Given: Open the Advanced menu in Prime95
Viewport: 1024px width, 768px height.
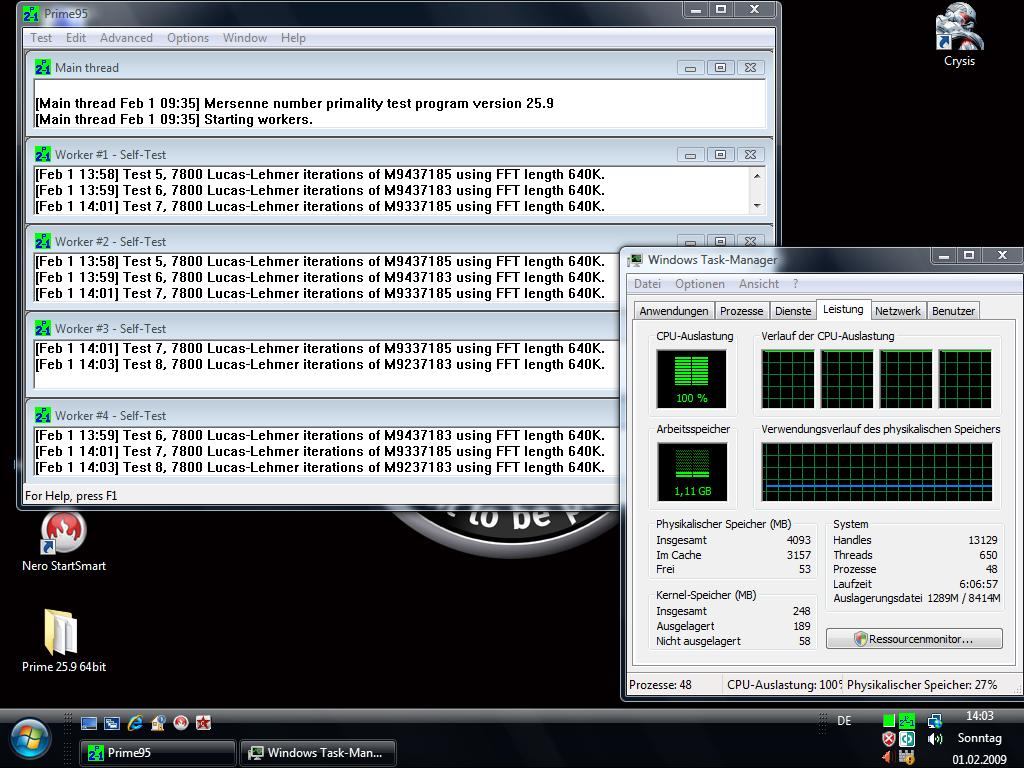Looking at the screenshot, I should point(126,38).
